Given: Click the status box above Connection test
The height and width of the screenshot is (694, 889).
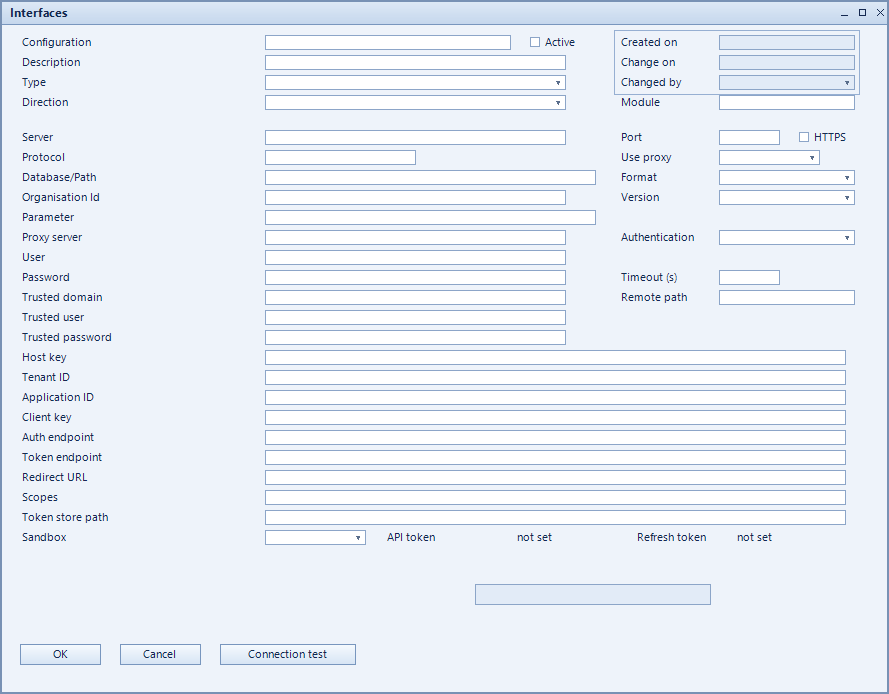Looking at the screenshot, I should (592, 595).
